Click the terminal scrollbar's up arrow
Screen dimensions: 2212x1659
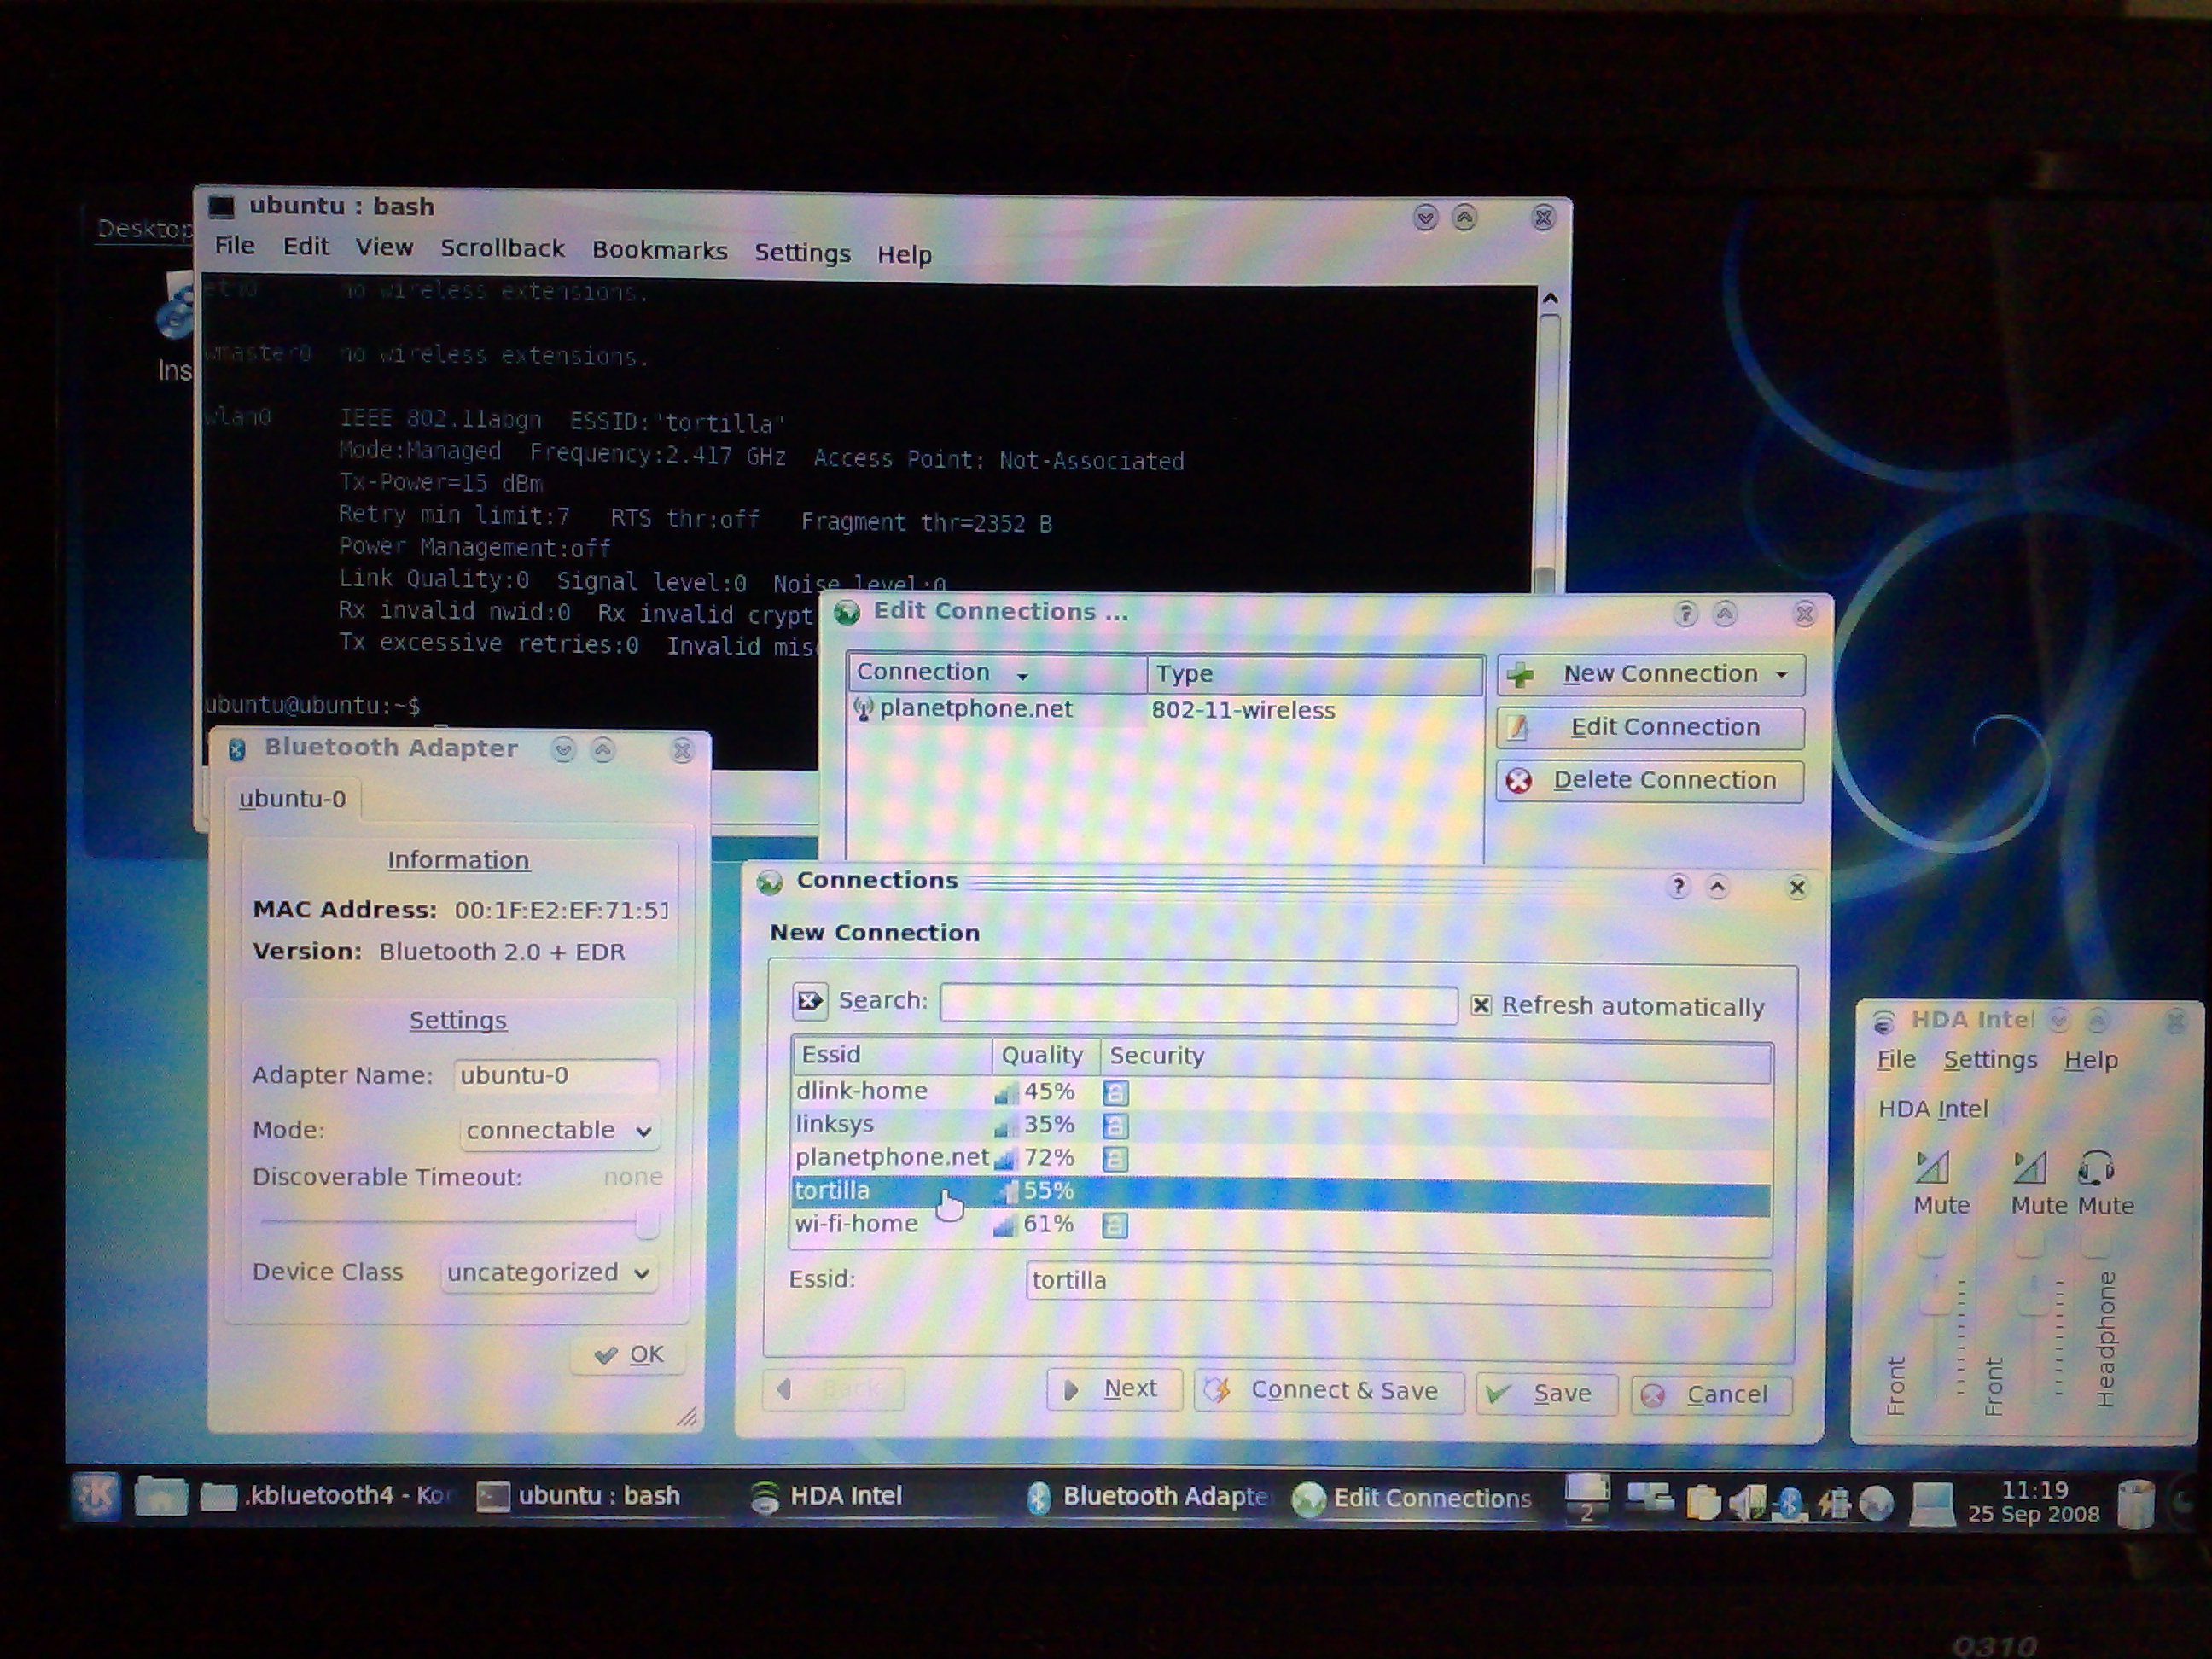point(1550,299)
